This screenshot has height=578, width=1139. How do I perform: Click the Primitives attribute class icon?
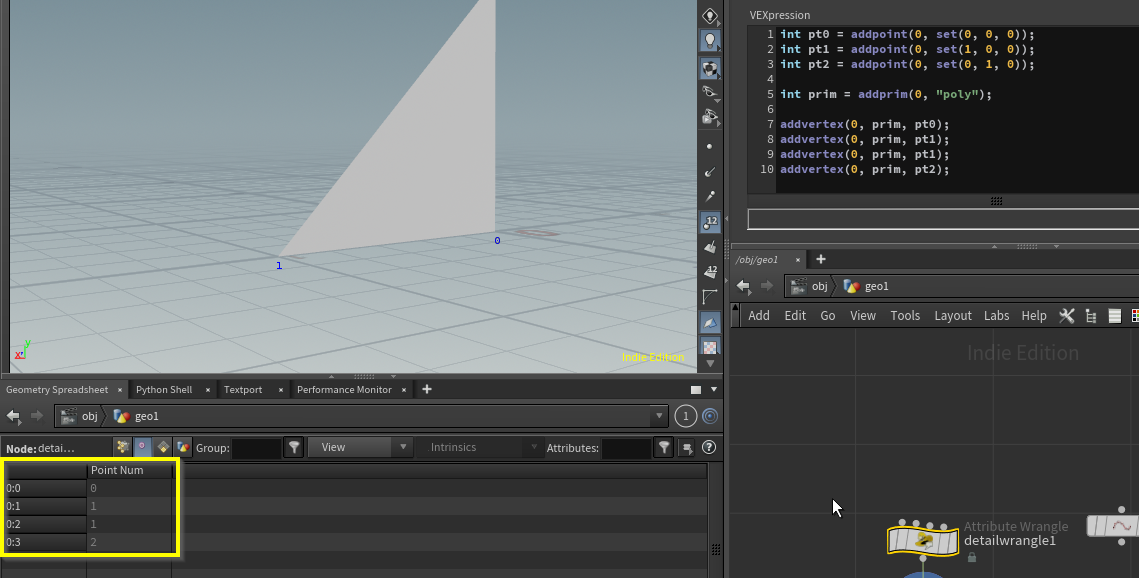pyautogui.click(x=163, y=447)
